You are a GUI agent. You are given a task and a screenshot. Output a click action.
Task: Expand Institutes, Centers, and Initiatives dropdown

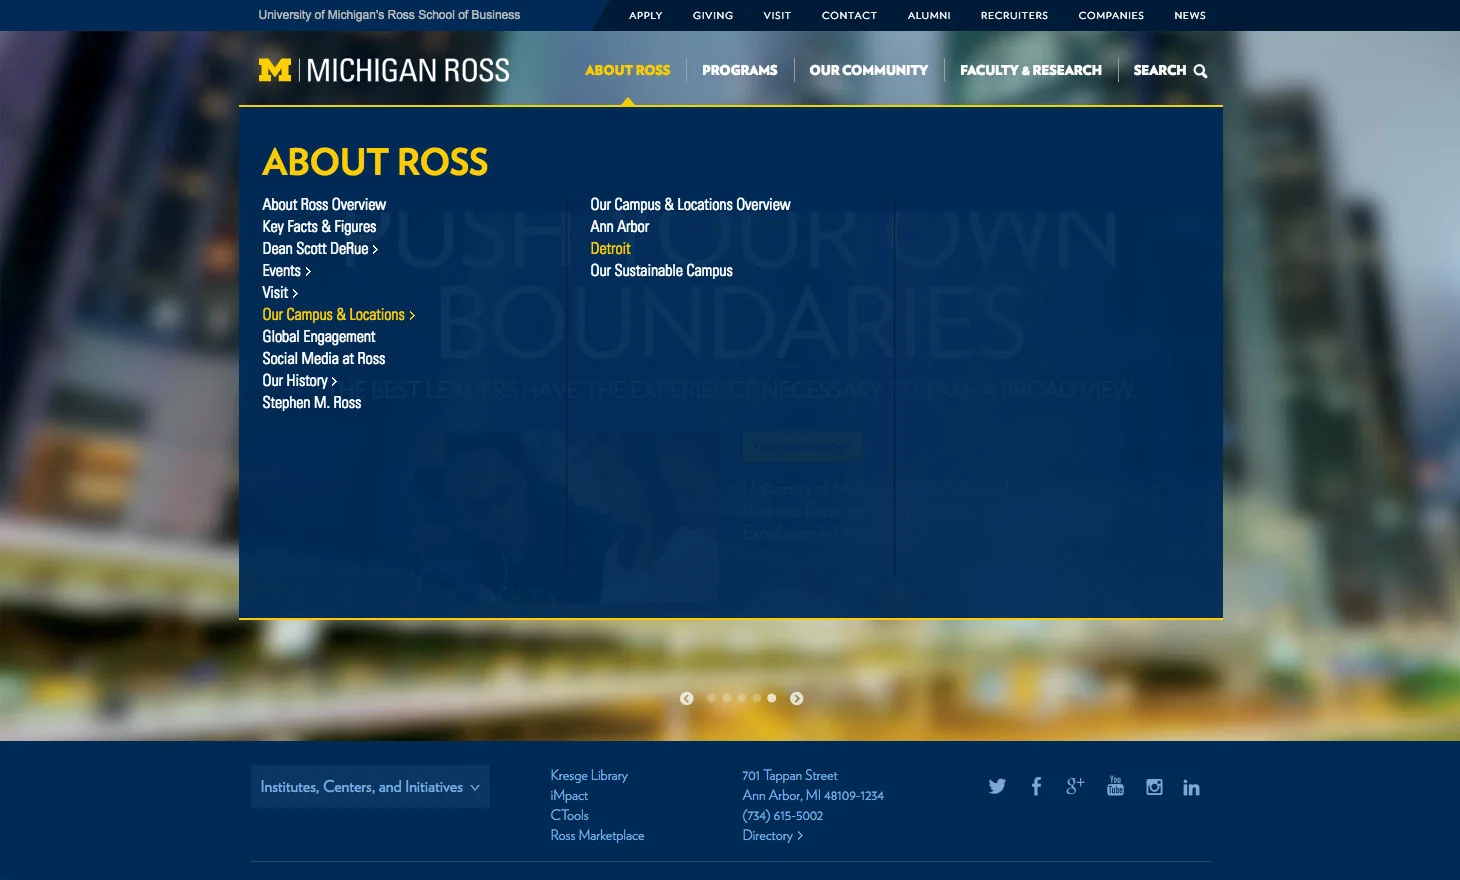(x=370, y=787)
